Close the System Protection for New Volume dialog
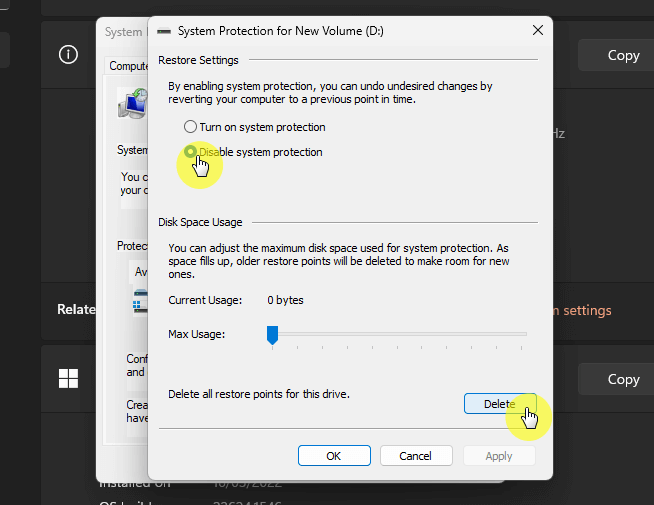Viewport: 654px width, 505px height. [538, 30]
